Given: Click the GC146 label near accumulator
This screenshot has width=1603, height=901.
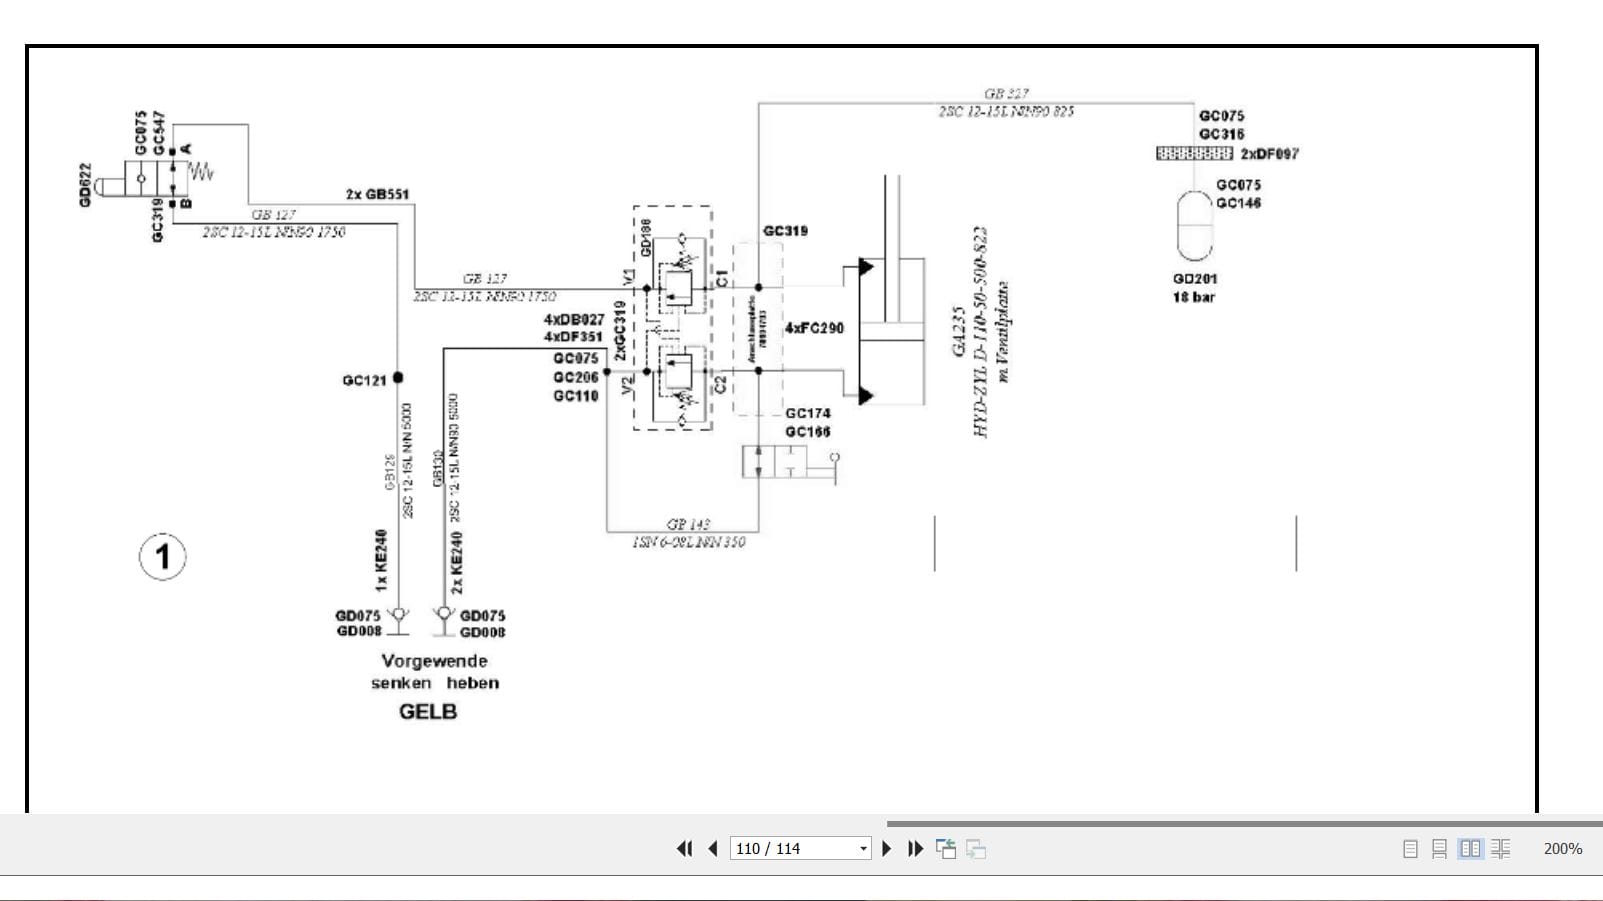Looking at the screenshot, I should coord(1238,203).
